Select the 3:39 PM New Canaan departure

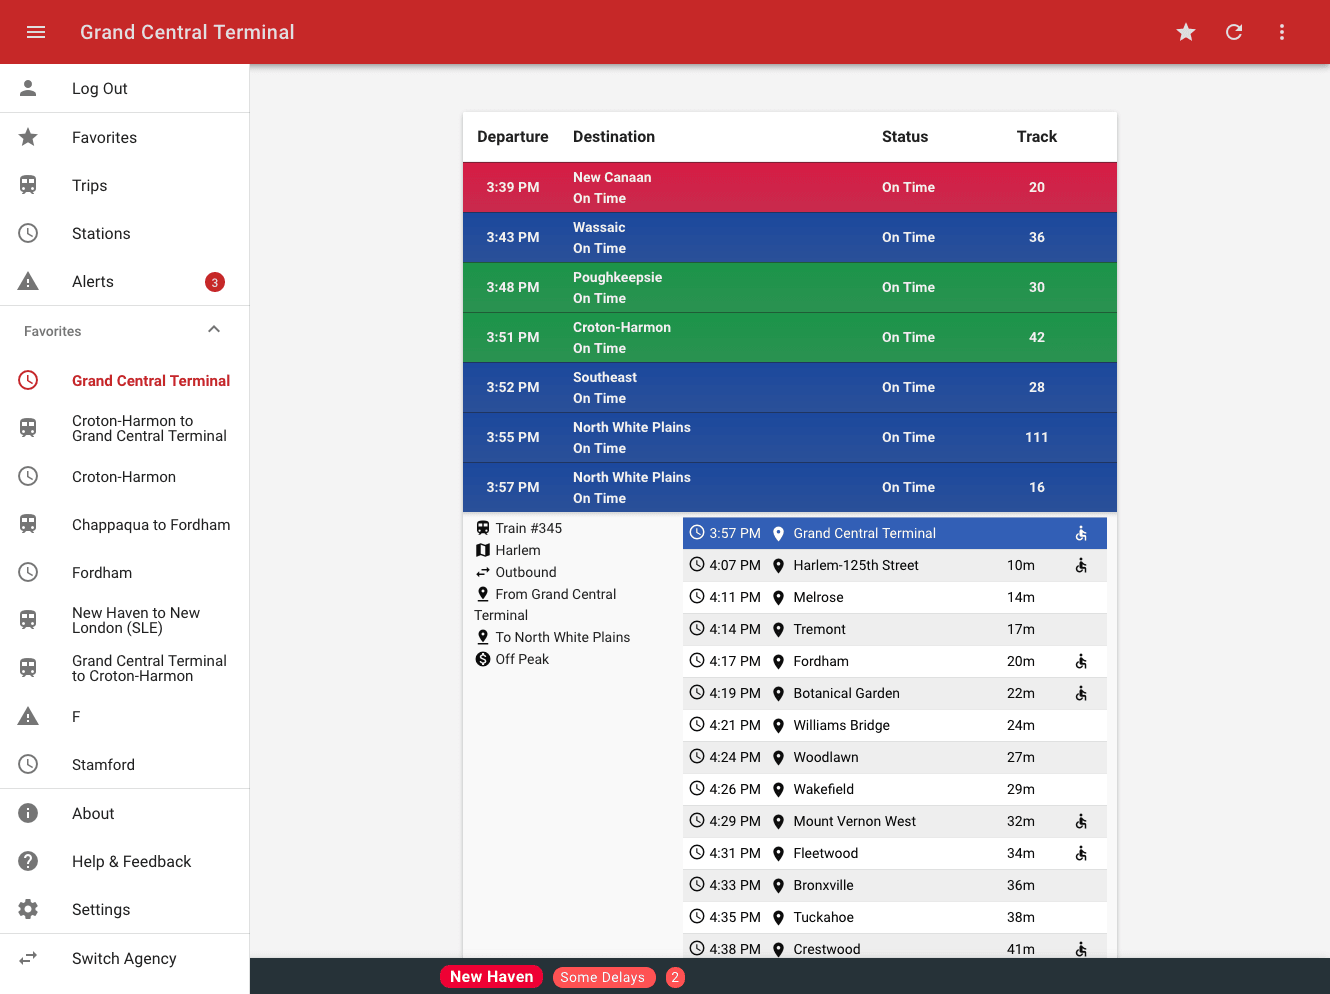coord(789,187)
